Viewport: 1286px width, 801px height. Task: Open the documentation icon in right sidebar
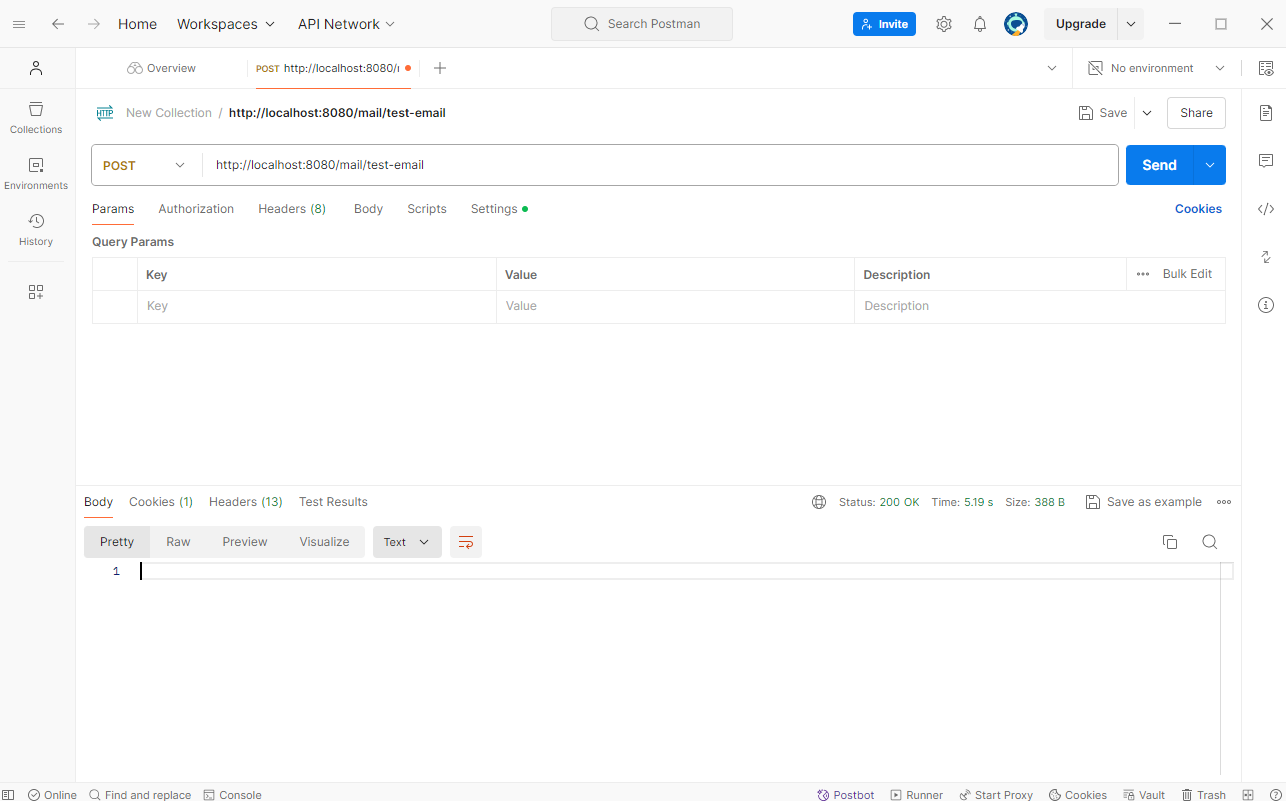[1266, 113]
